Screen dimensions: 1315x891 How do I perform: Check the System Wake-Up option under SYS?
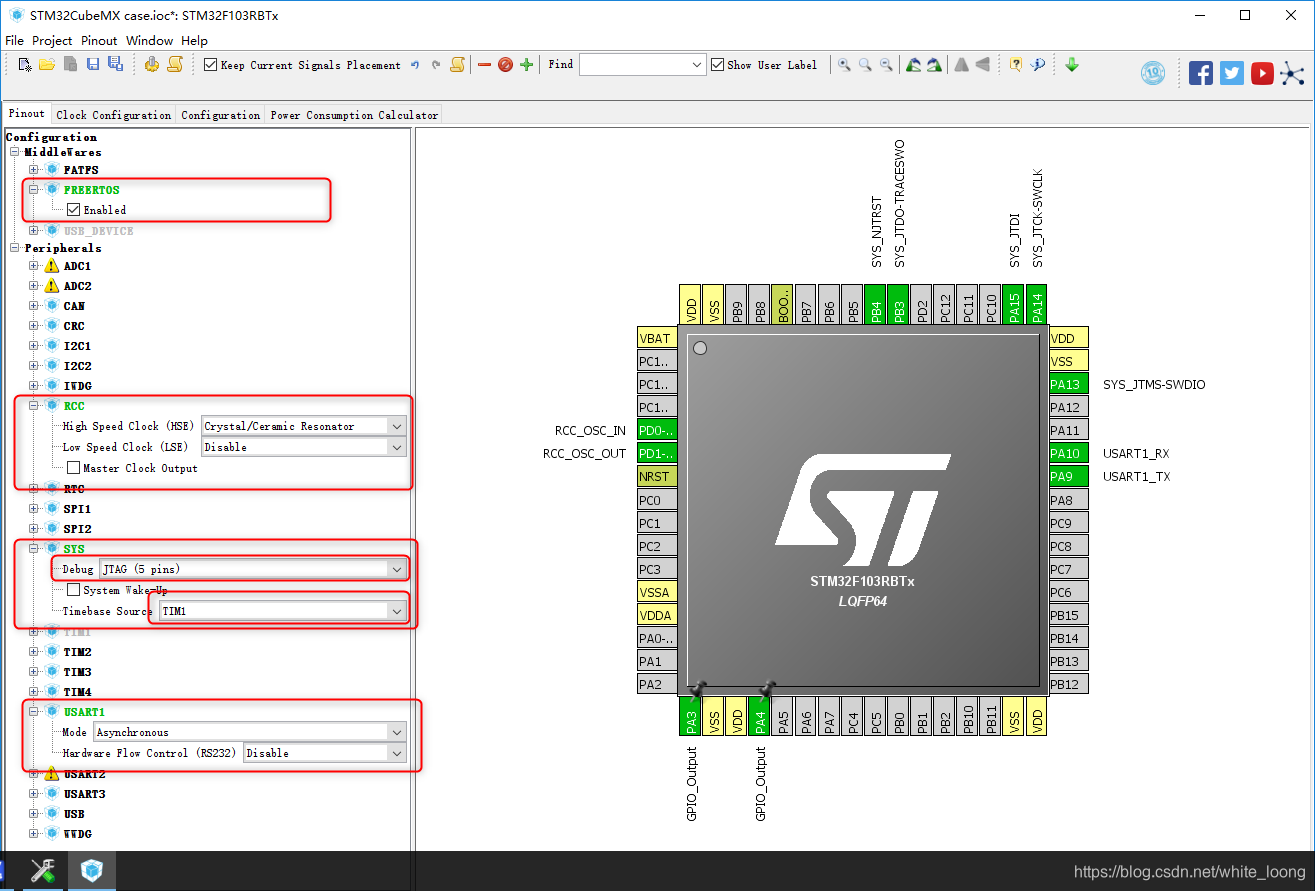[x=74, y=589]
